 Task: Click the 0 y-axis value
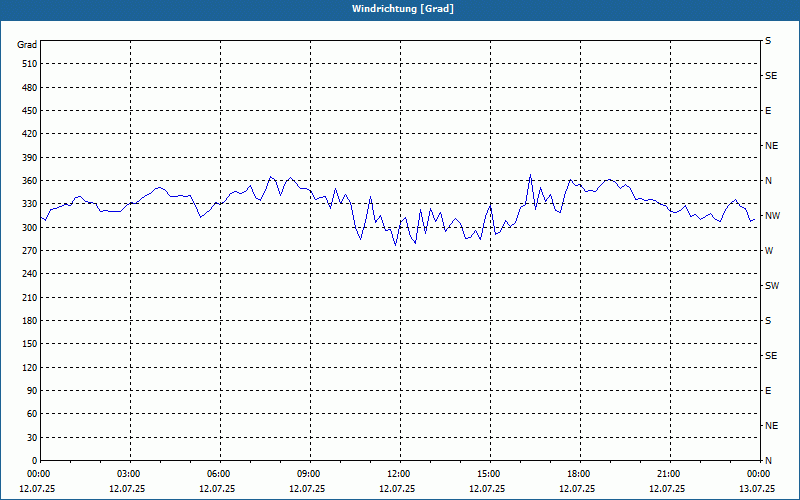[x=35, y=460]
